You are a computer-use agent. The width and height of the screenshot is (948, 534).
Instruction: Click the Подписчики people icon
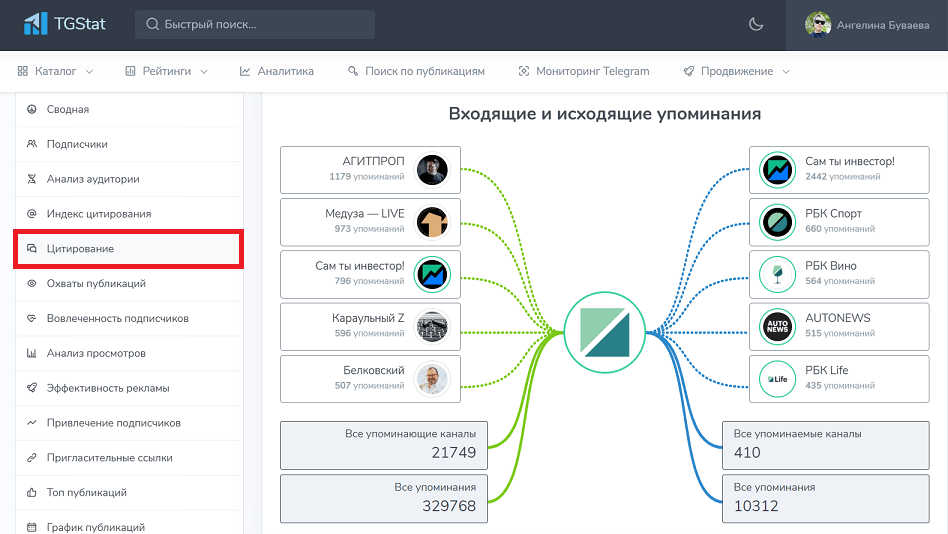(31, 145)
